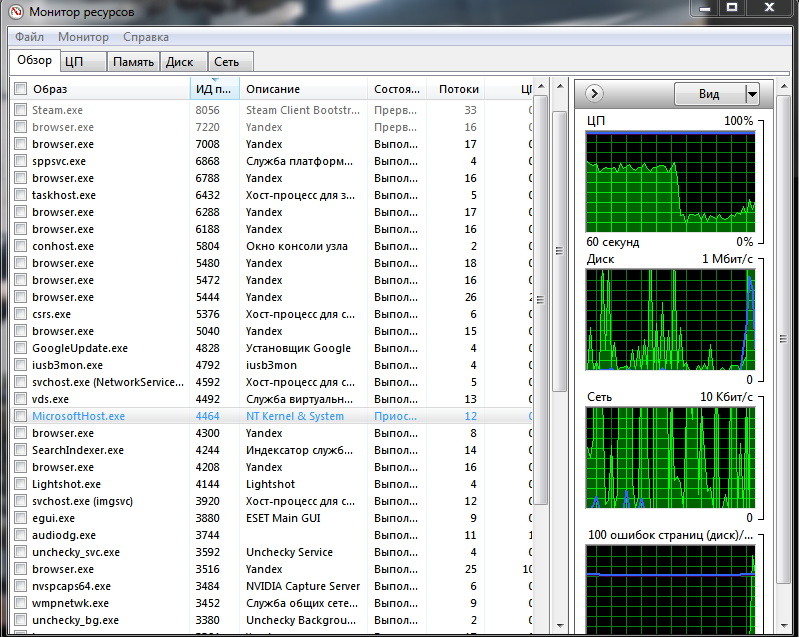Viewport: 799px width, 637px height.
Task: Click the process list vertical scrollbar
Action: 541,300
